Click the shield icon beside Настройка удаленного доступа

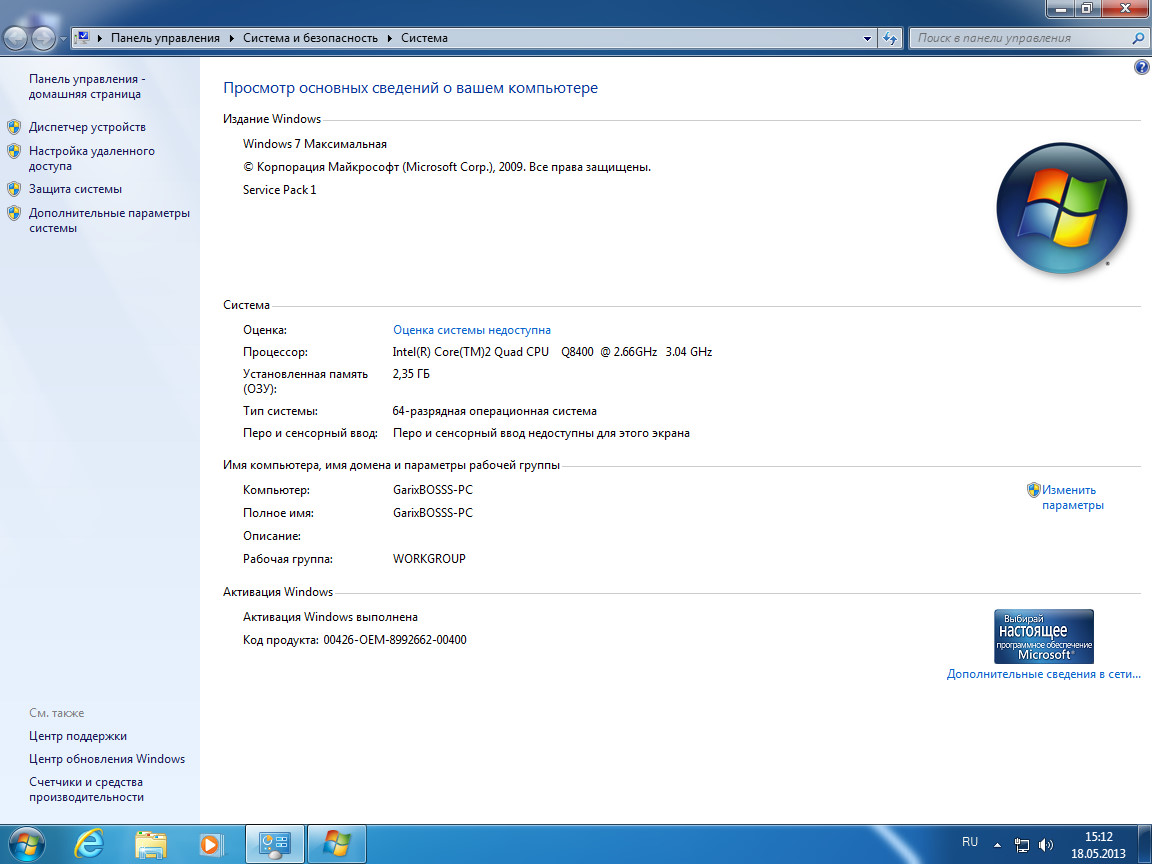[x=14, y=151]
